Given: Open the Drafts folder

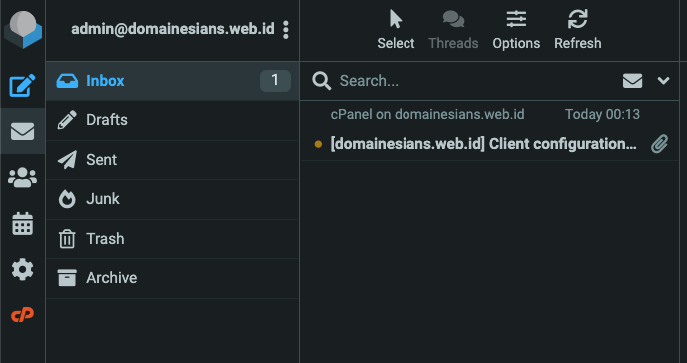Looking at the screenshot, I should [173, 120].
